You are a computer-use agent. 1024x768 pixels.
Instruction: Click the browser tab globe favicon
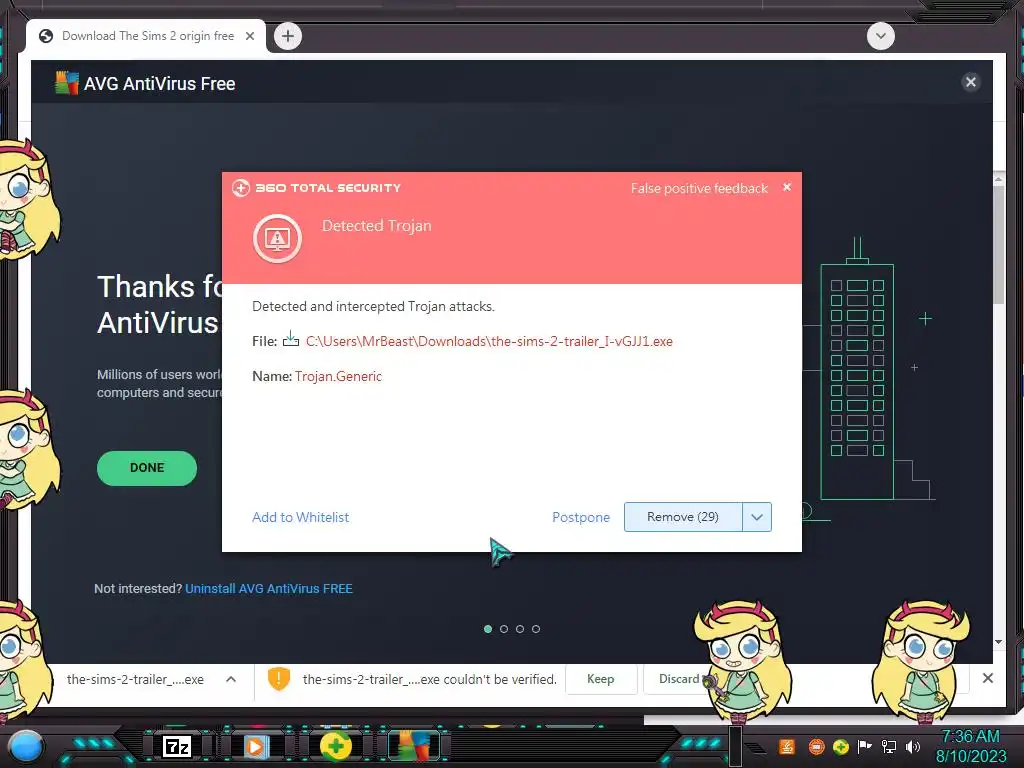(46, 36)
